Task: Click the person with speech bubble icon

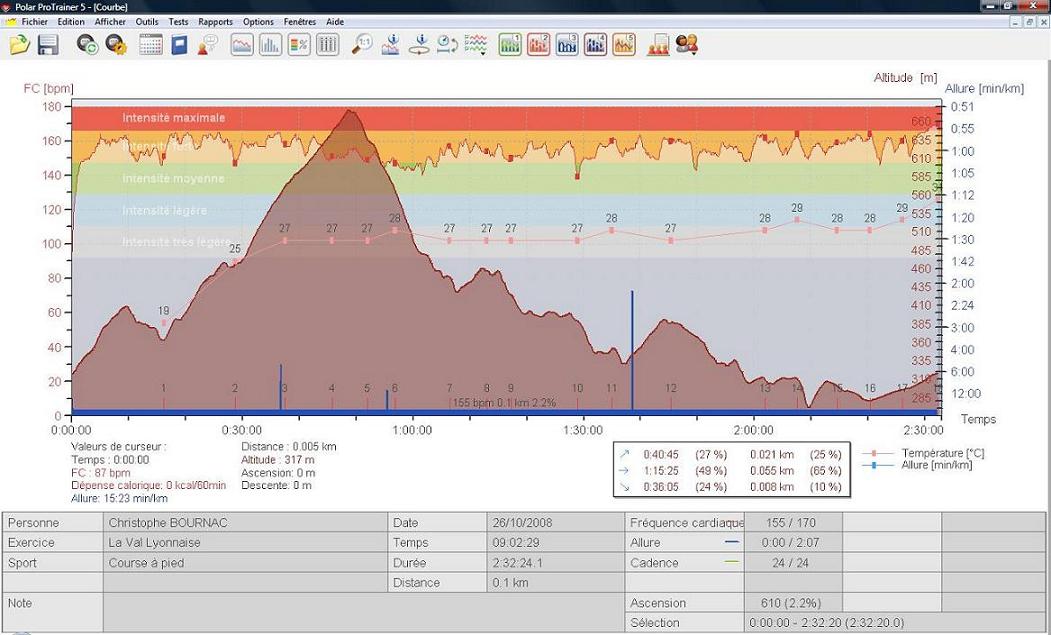Action: pos(208,45)
